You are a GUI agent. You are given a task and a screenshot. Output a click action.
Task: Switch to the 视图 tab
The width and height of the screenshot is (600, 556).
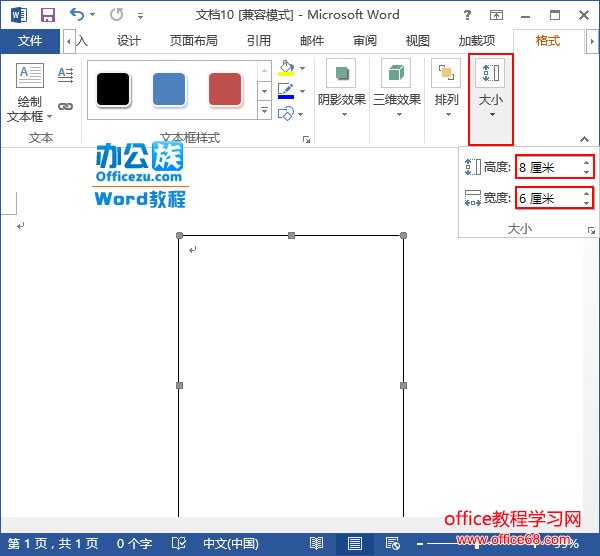click(x=417, y=41)
